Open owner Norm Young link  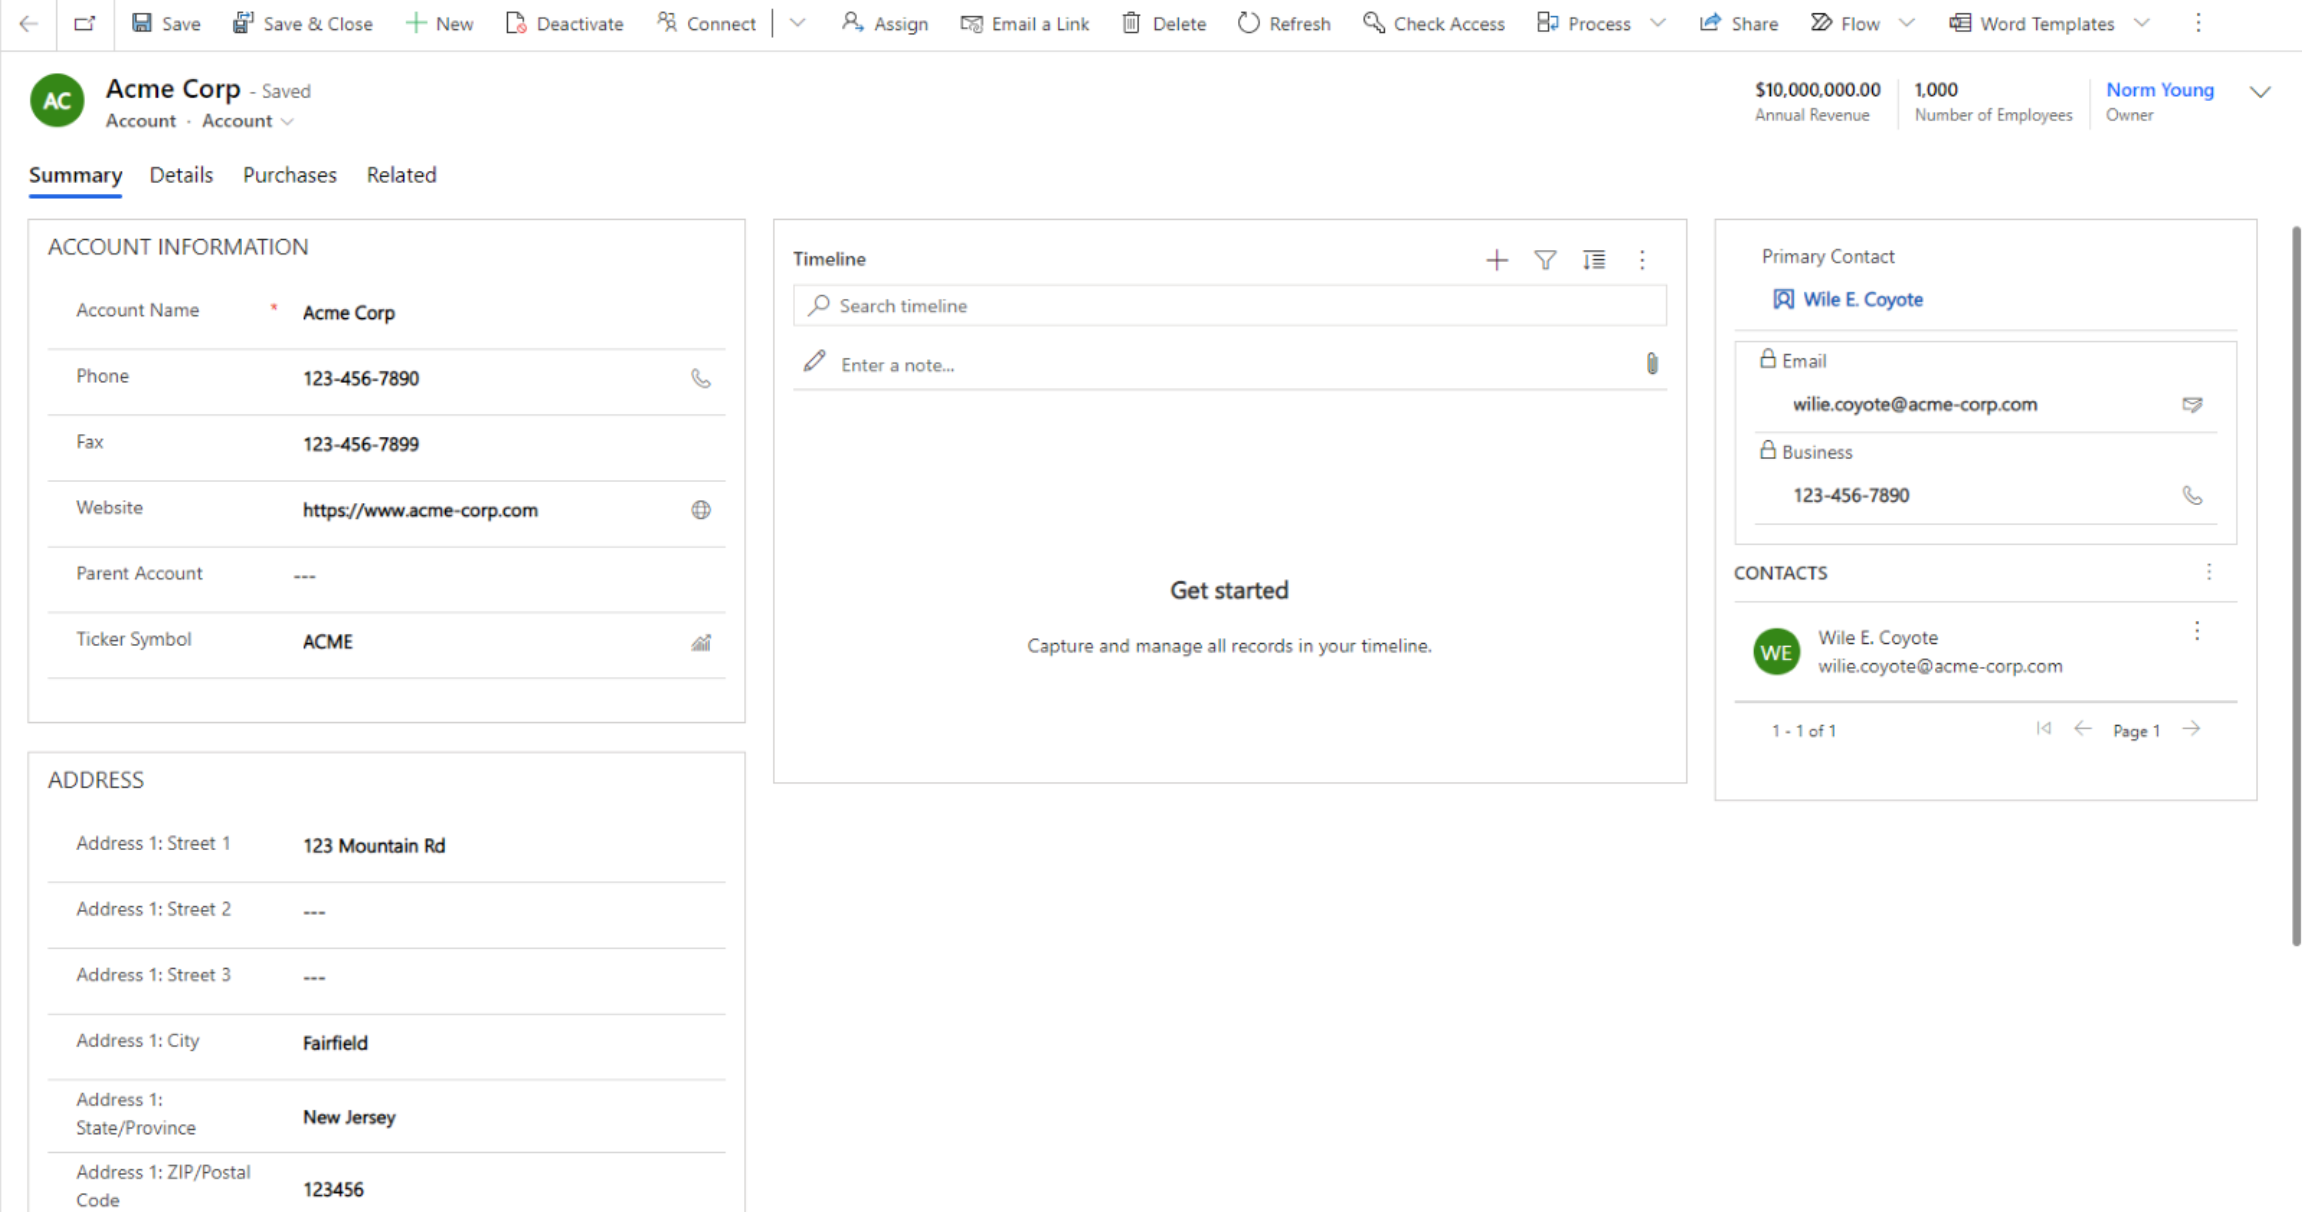2159,90
